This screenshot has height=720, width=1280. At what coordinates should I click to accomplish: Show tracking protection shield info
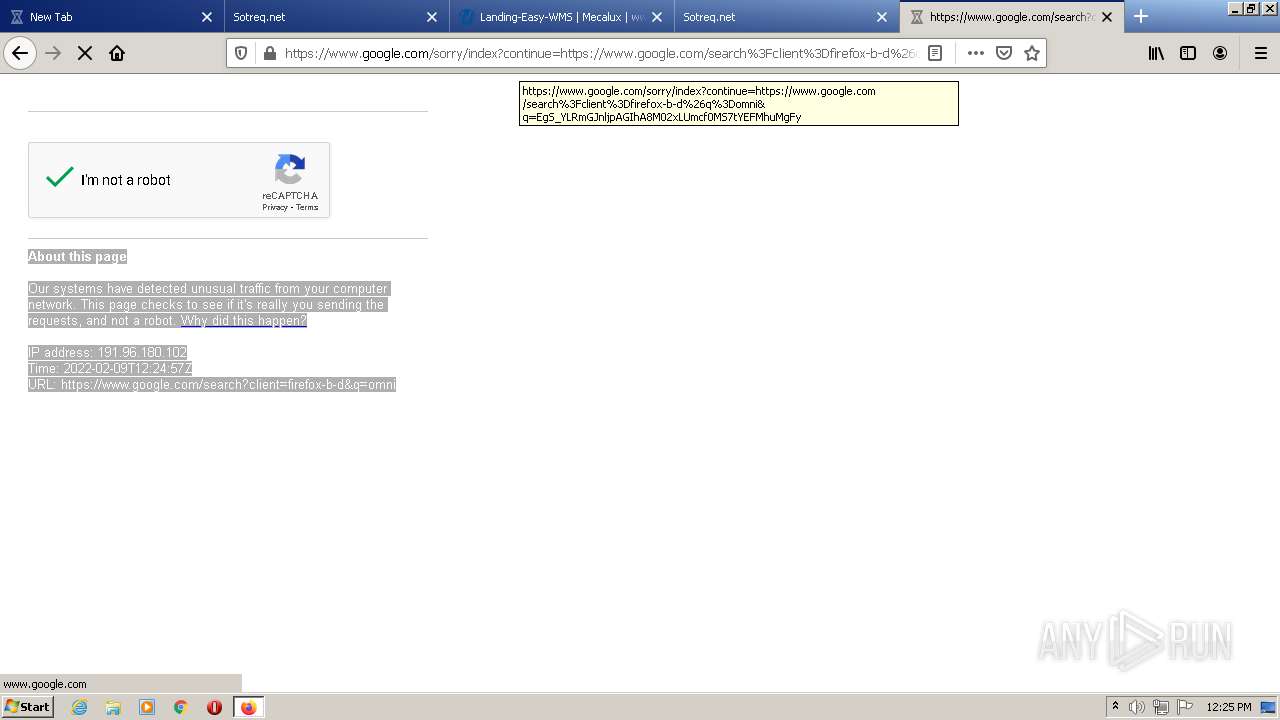241,53
